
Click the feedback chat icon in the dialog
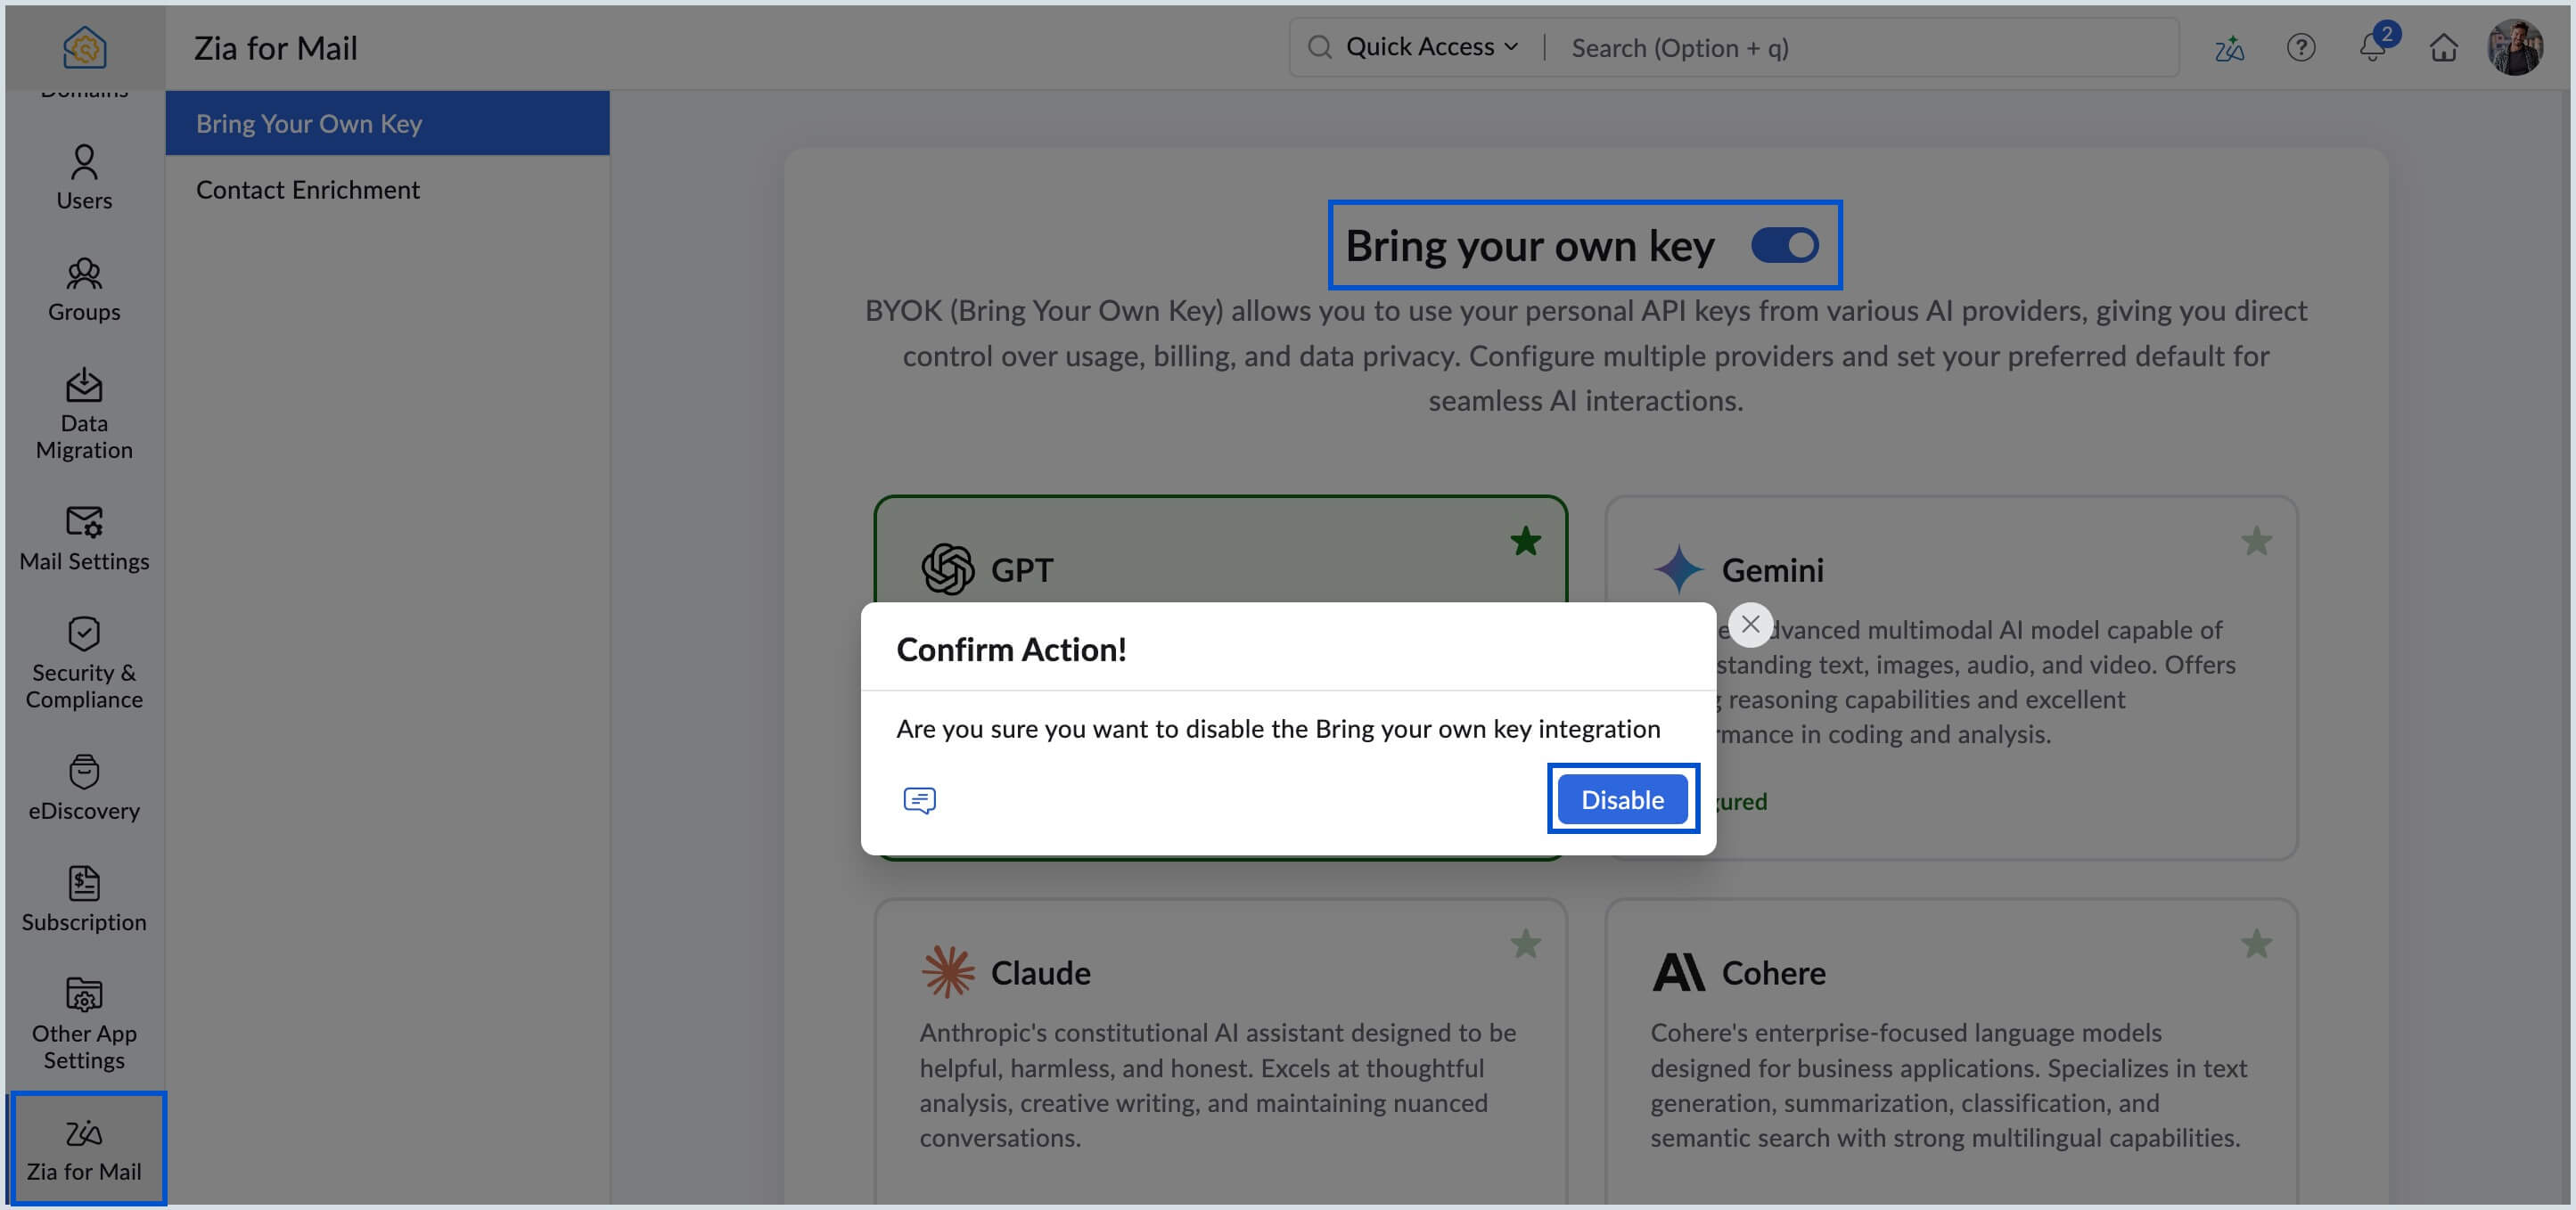(x=919, y=799)
